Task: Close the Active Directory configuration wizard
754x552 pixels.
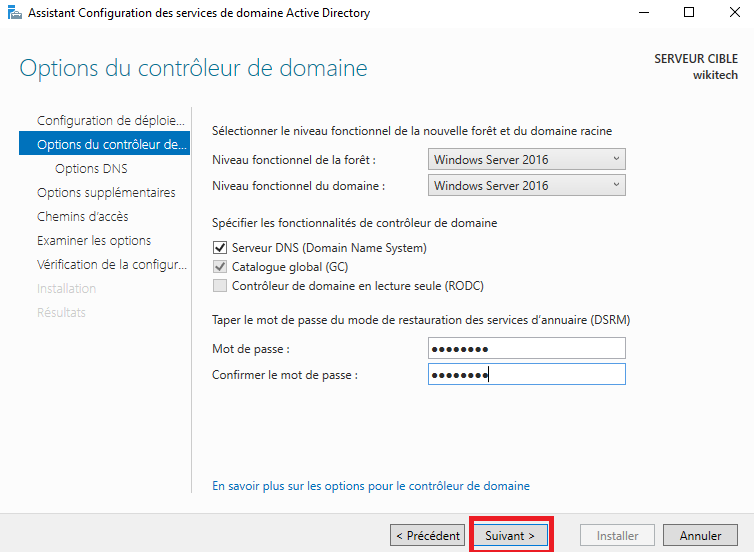Action: tap(732, 13)
